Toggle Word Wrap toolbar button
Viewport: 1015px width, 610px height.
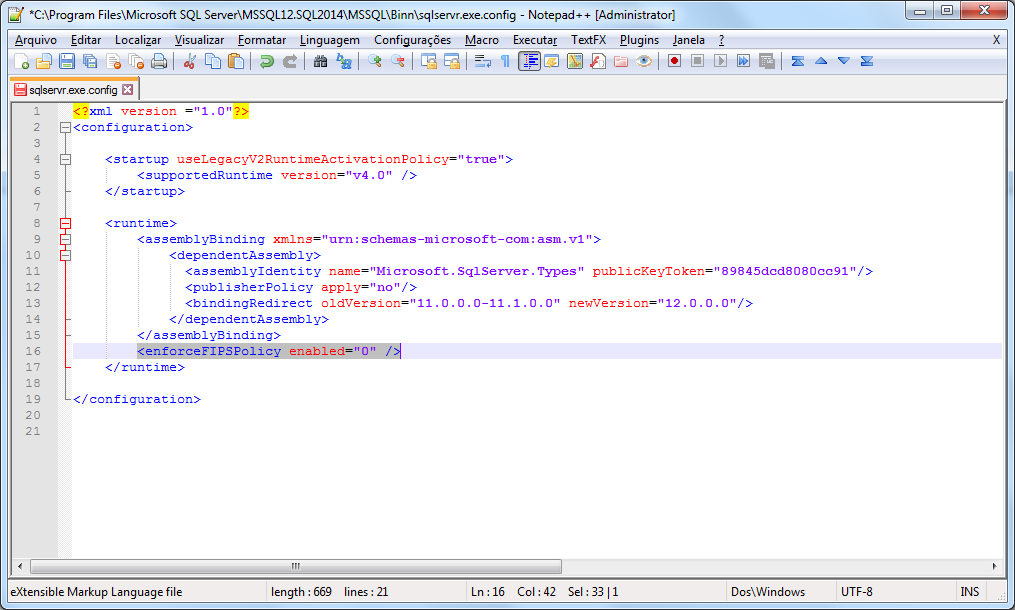point(482,62)
